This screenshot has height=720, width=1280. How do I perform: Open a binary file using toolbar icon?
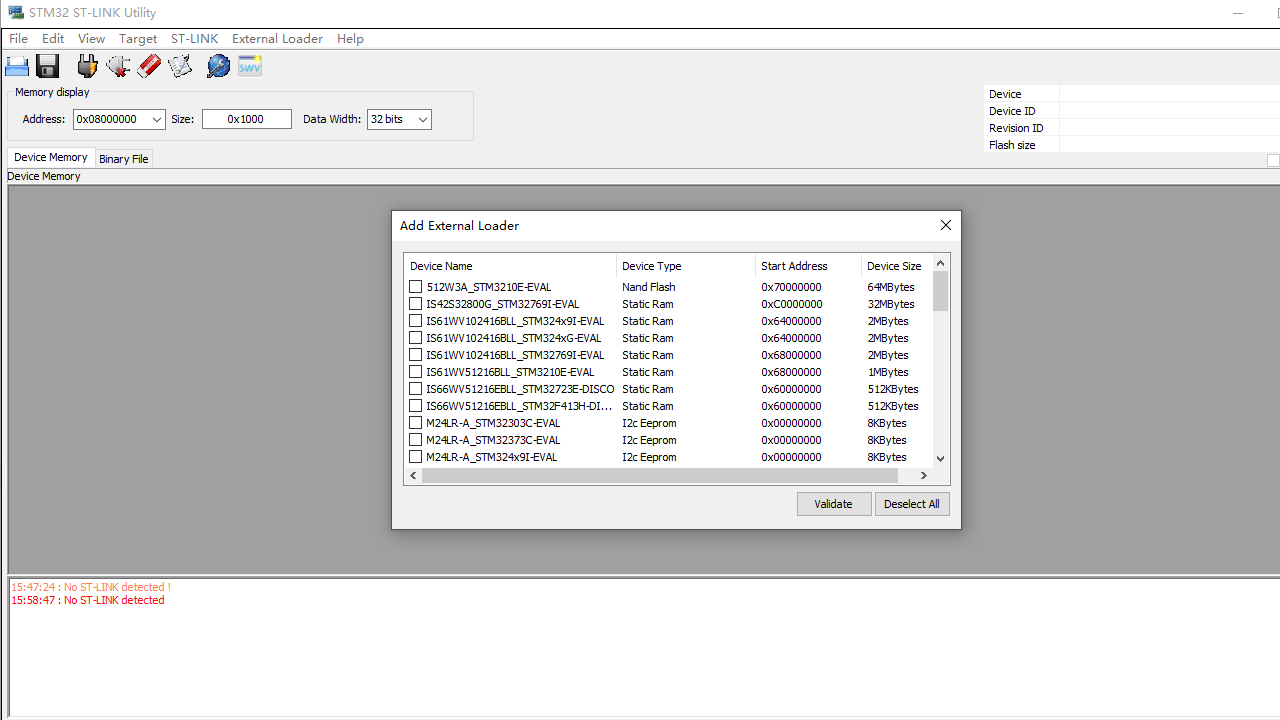tap(17, 66)
